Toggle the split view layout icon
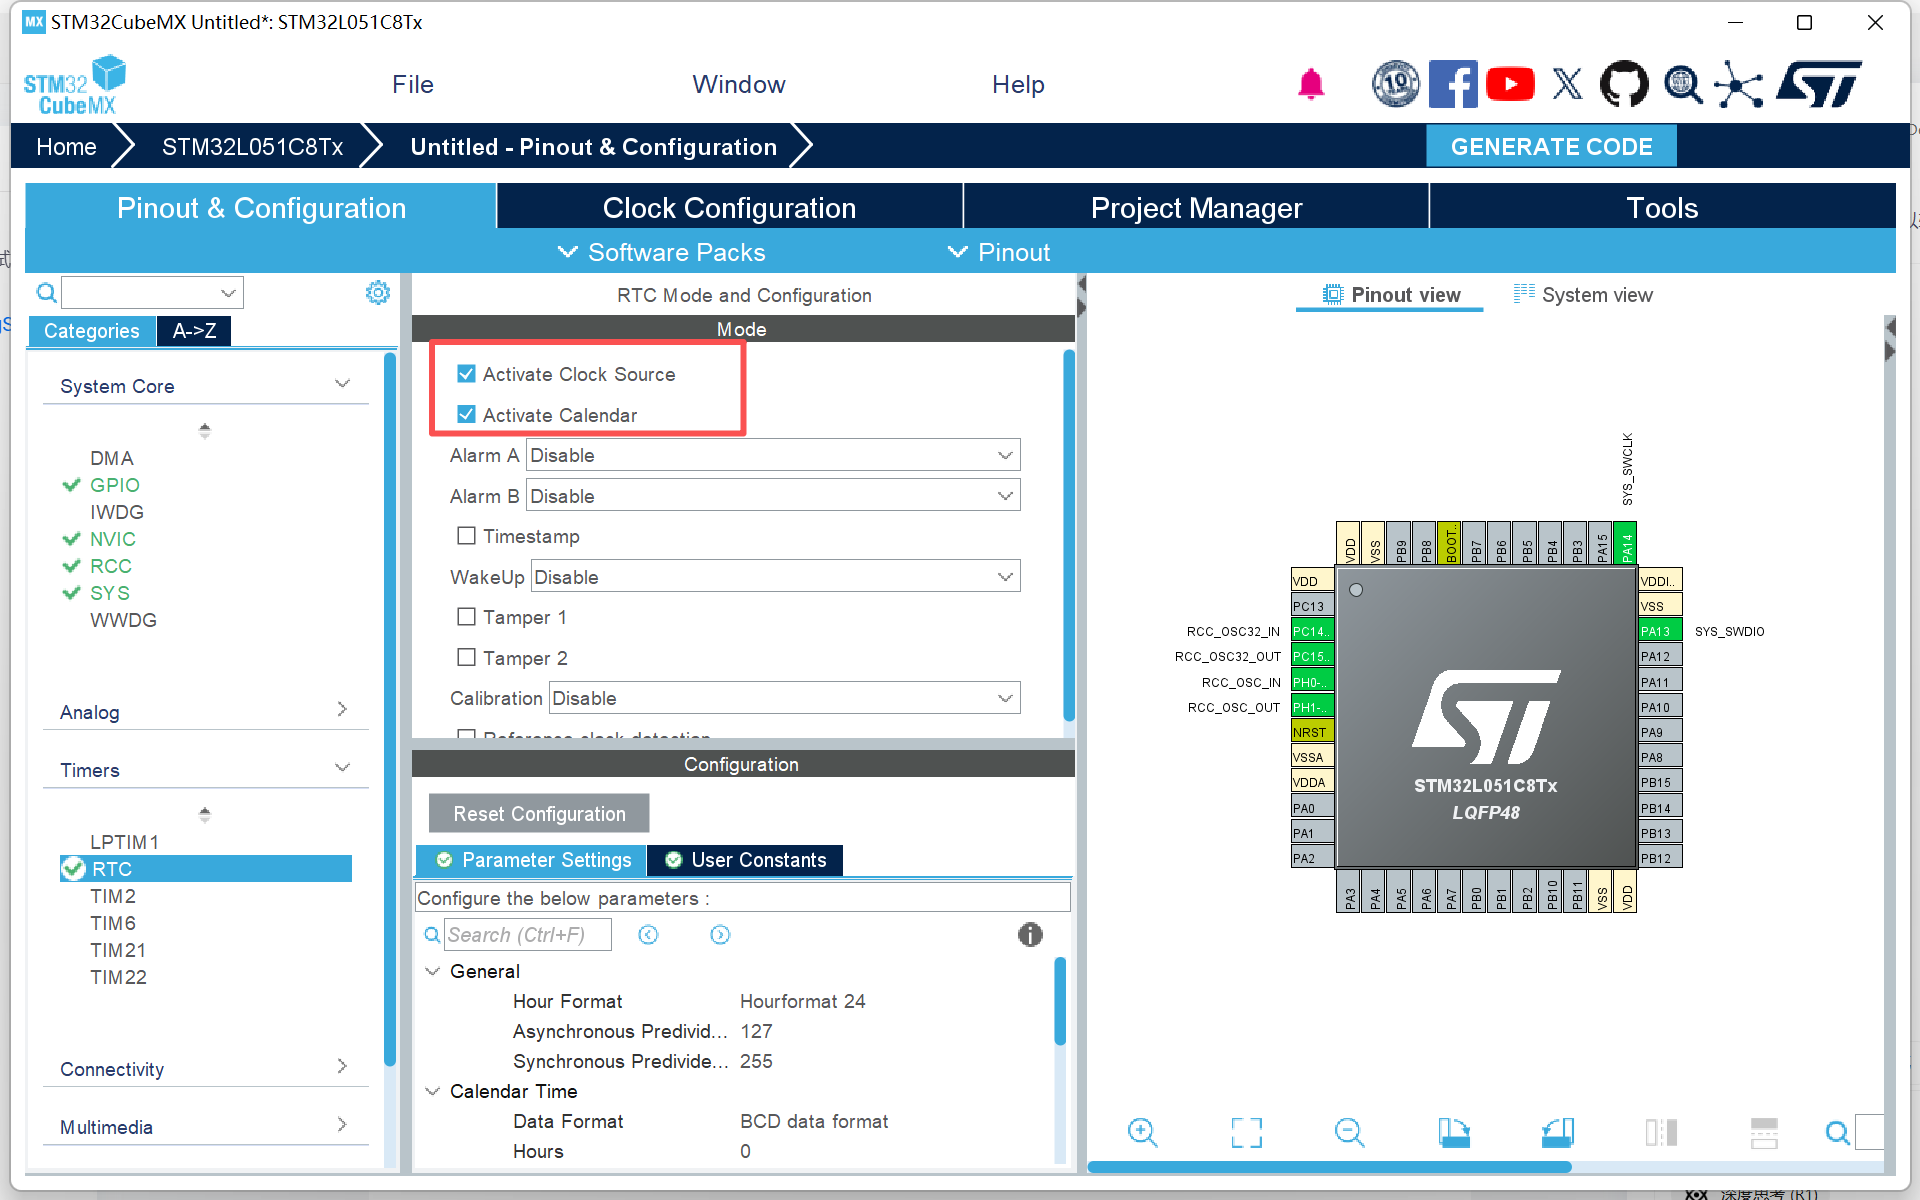 [1661, 1132]
